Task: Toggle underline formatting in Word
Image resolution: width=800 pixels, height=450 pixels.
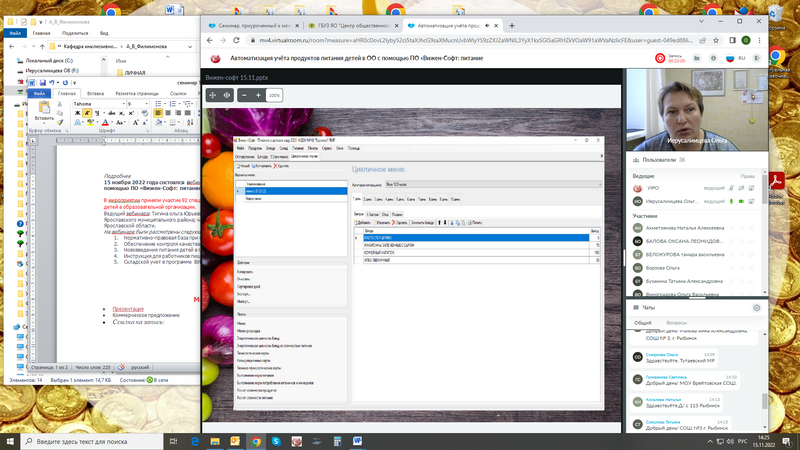Action: tap(97, 113)
